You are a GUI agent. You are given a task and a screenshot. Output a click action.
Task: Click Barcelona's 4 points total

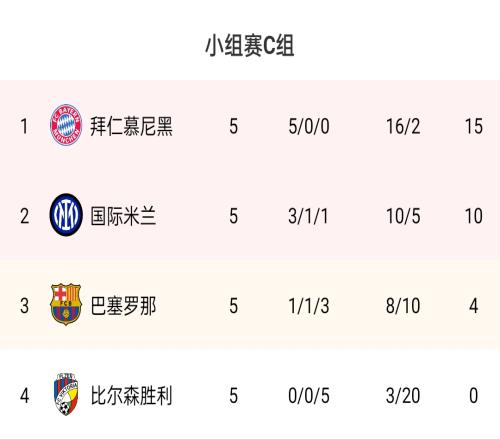click(x=474, y=306)
